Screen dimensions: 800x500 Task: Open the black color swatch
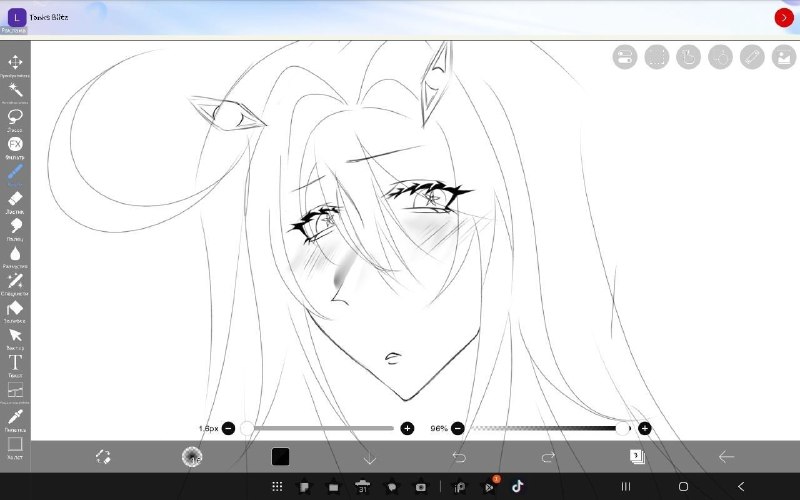[x=280, y=457]
